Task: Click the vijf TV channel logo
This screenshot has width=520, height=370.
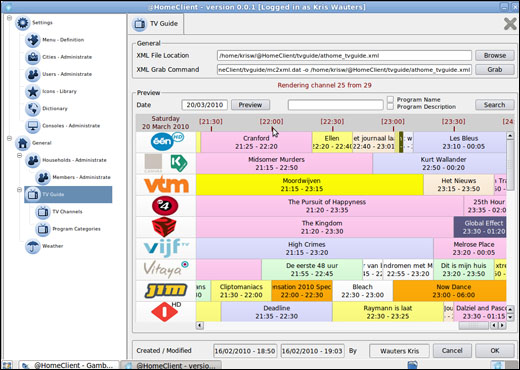Action: (166, 248)
